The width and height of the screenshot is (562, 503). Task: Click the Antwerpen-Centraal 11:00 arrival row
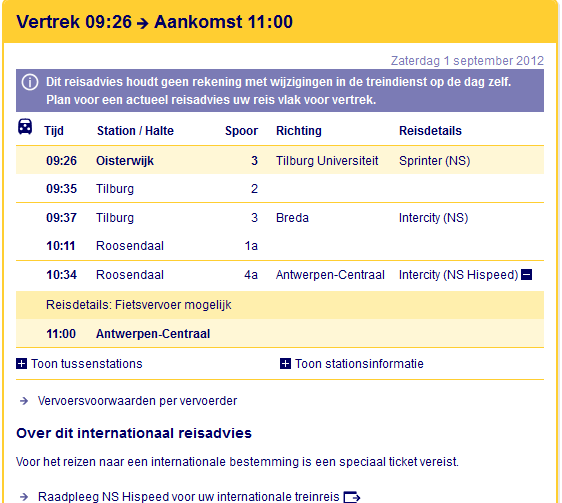pos(280,333)
